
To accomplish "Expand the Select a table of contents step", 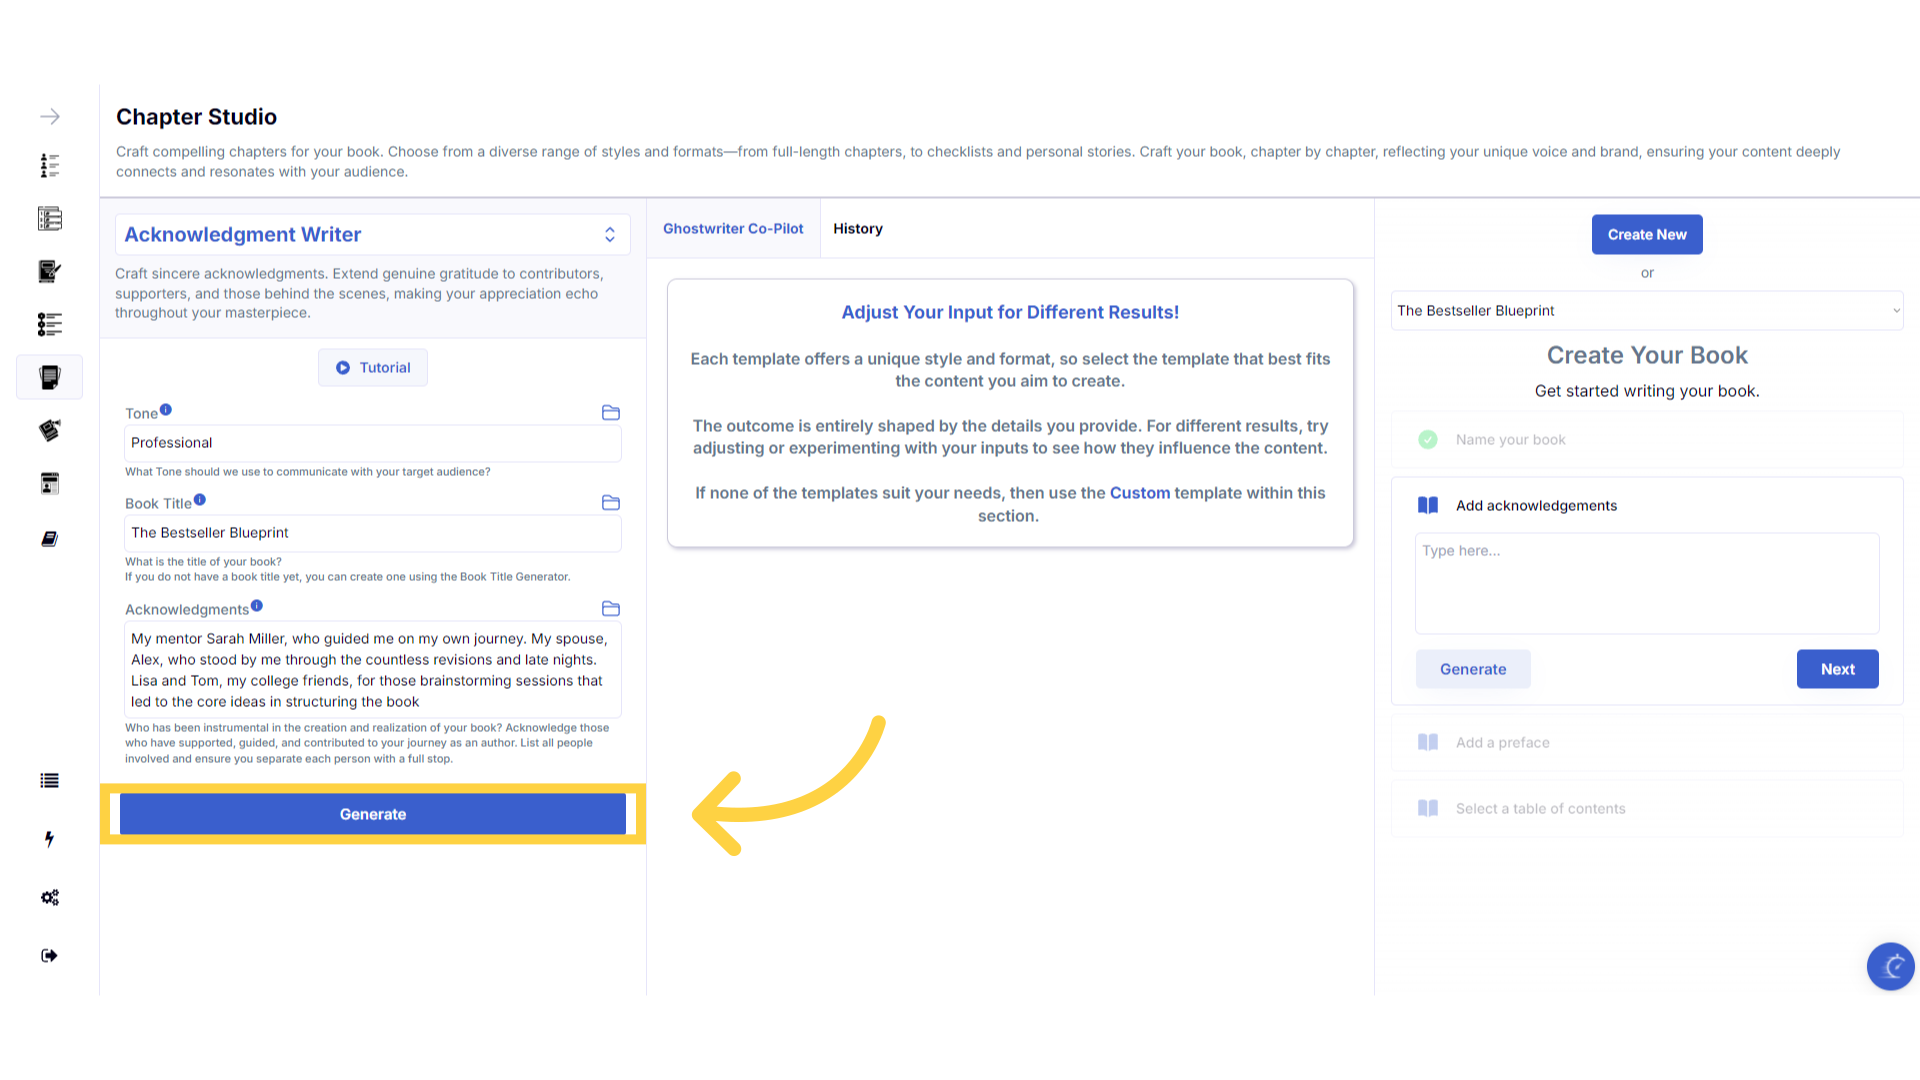I will tap(1540, 809).
